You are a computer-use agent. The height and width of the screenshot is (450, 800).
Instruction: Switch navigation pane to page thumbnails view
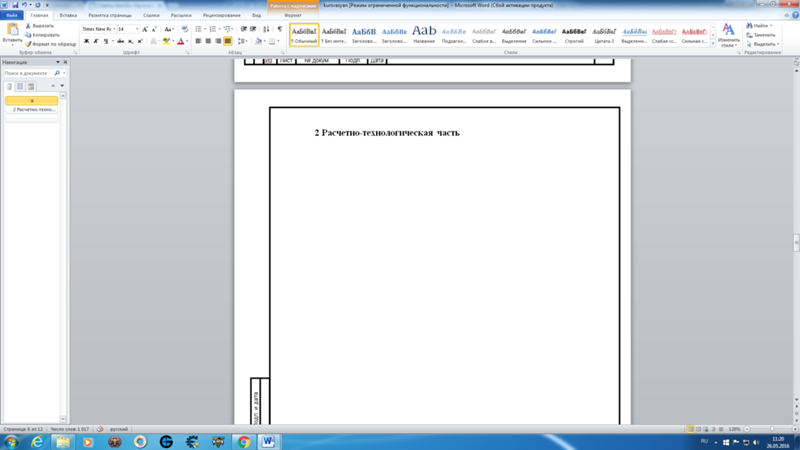click(x=20, y=86)
